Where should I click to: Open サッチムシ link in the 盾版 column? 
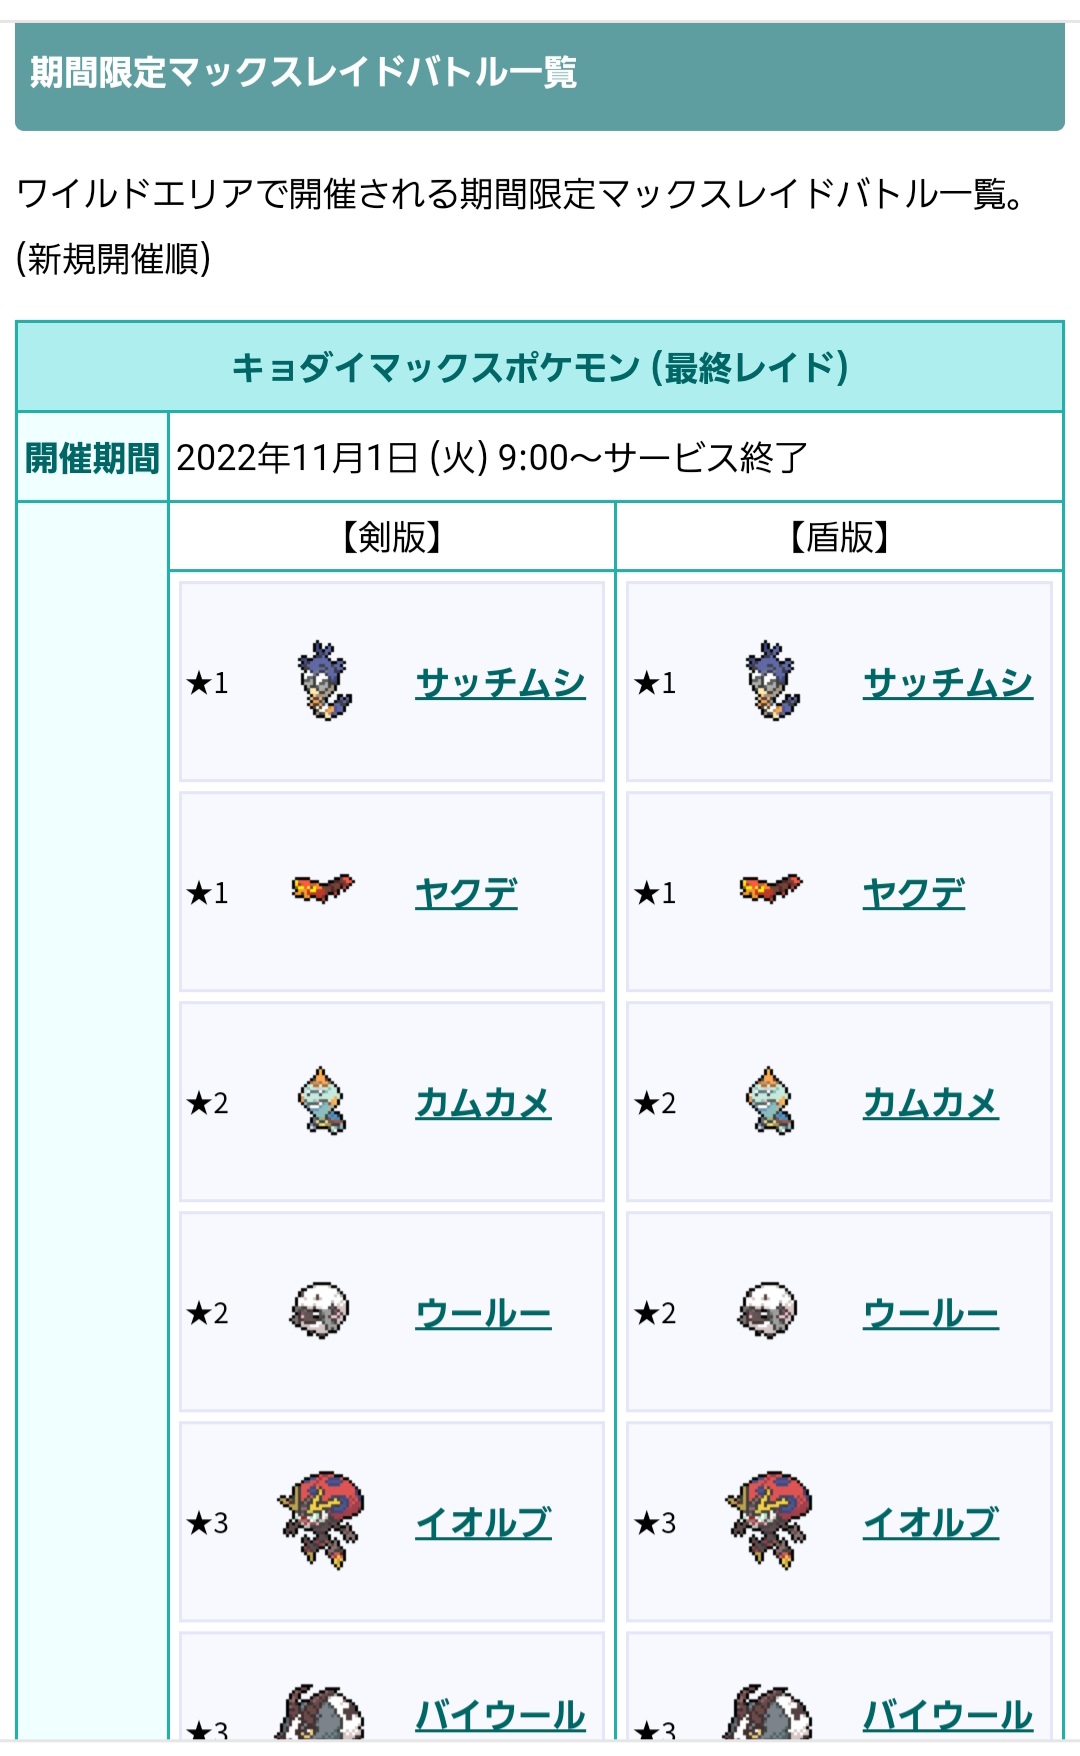[948, 683]
